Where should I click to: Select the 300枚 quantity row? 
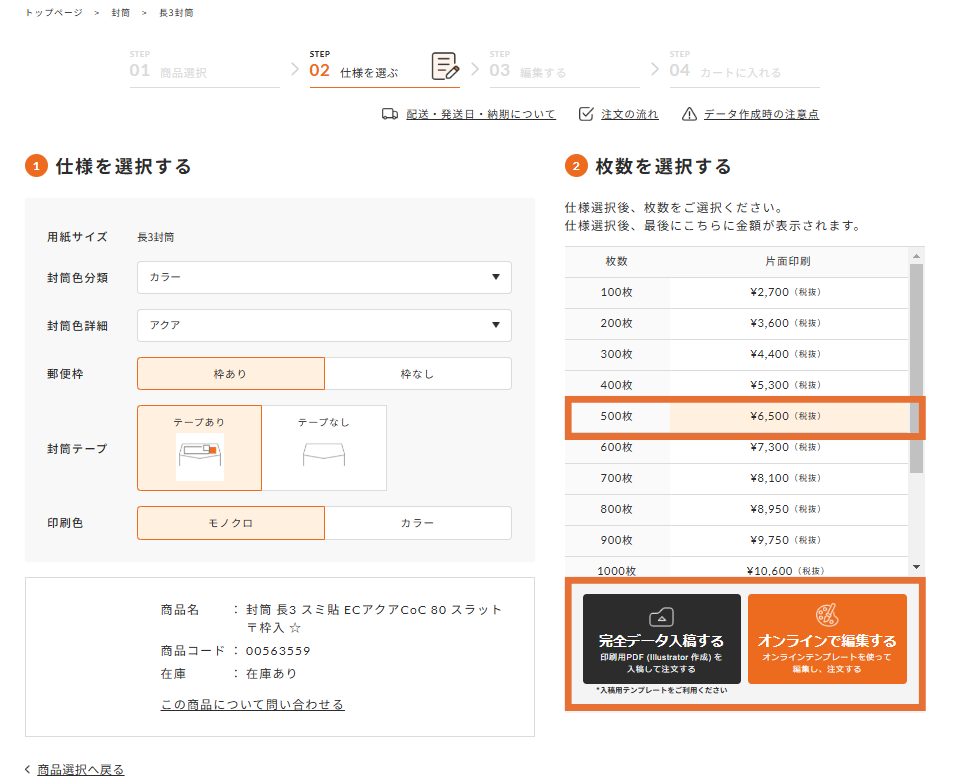pyautogui.click(x=737, y=354)
